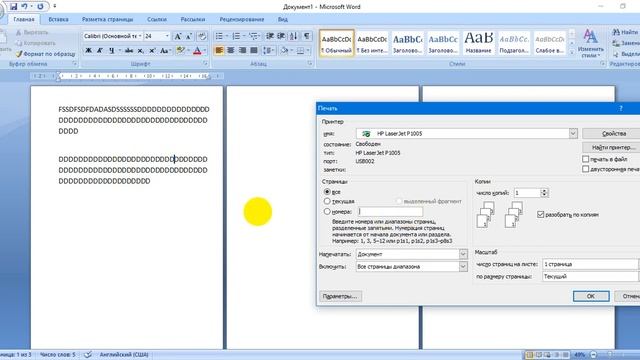Open the printer name dropdown (HP LaserJet P1005)

573,133
